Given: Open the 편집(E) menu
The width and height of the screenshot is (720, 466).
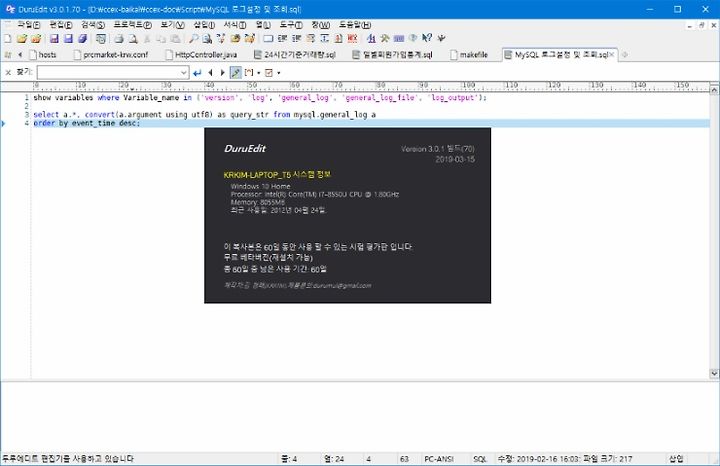Looking at the screenshot, I should coord(61,25).
